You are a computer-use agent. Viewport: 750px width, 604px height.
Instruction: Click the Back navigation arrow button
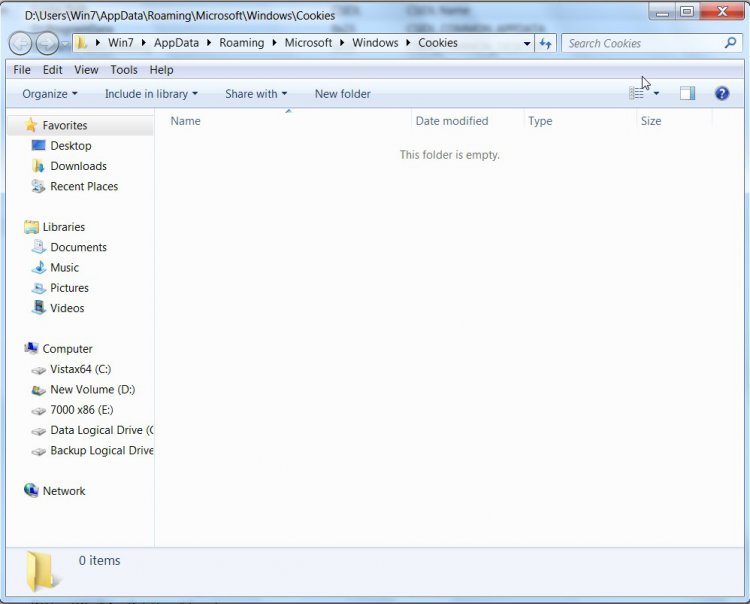pos(21,44)
